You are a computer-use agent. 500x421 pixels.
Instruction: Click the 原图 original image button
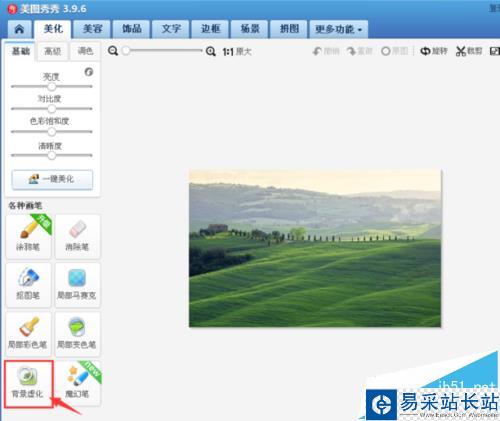point(395,51)
